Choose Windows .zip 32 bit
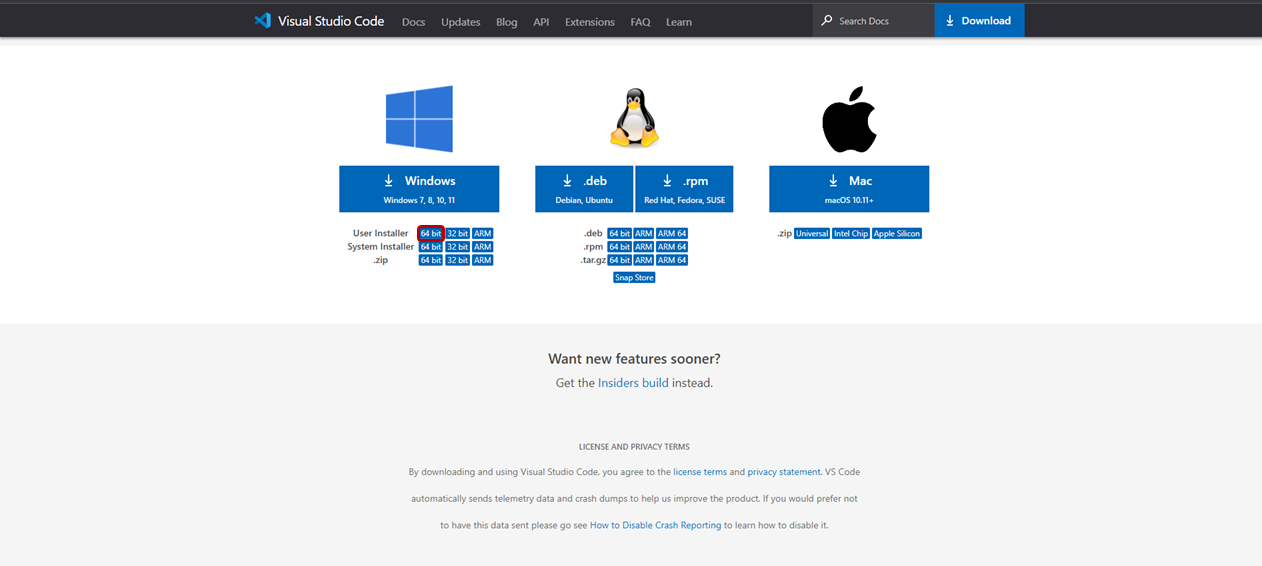The width and height of the screenshot is (1262, 566). (x=458, y=260)
